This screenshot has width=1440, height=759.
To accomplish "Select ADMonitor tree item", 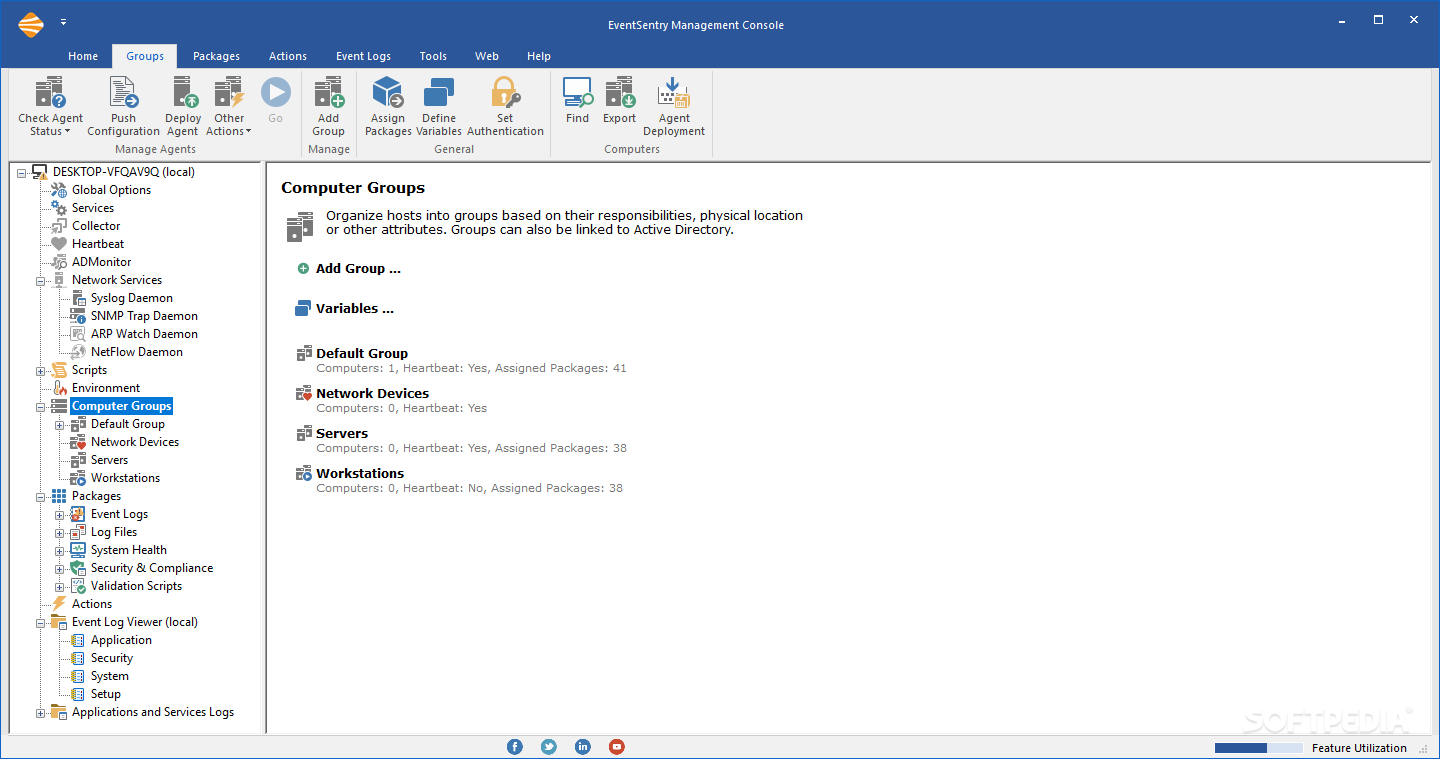I will [x=101, y=262].
